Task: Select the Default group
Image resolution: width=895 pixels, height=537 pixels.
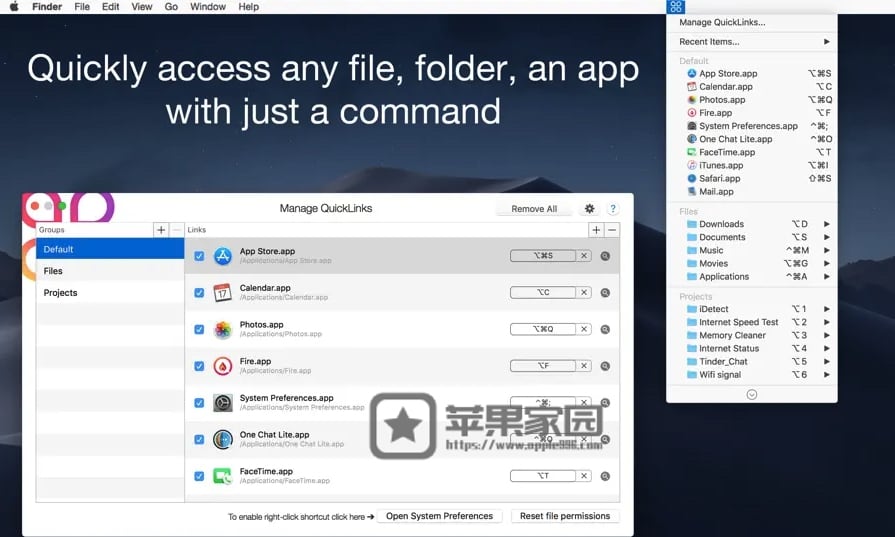Action: pos(110,249)
